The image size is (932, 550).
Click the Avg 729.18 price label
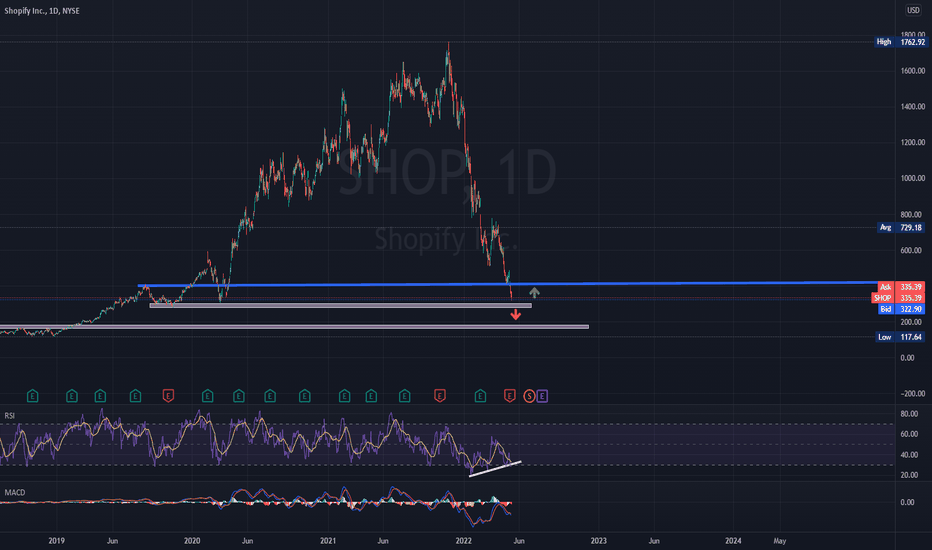click(x=900, y=228)
